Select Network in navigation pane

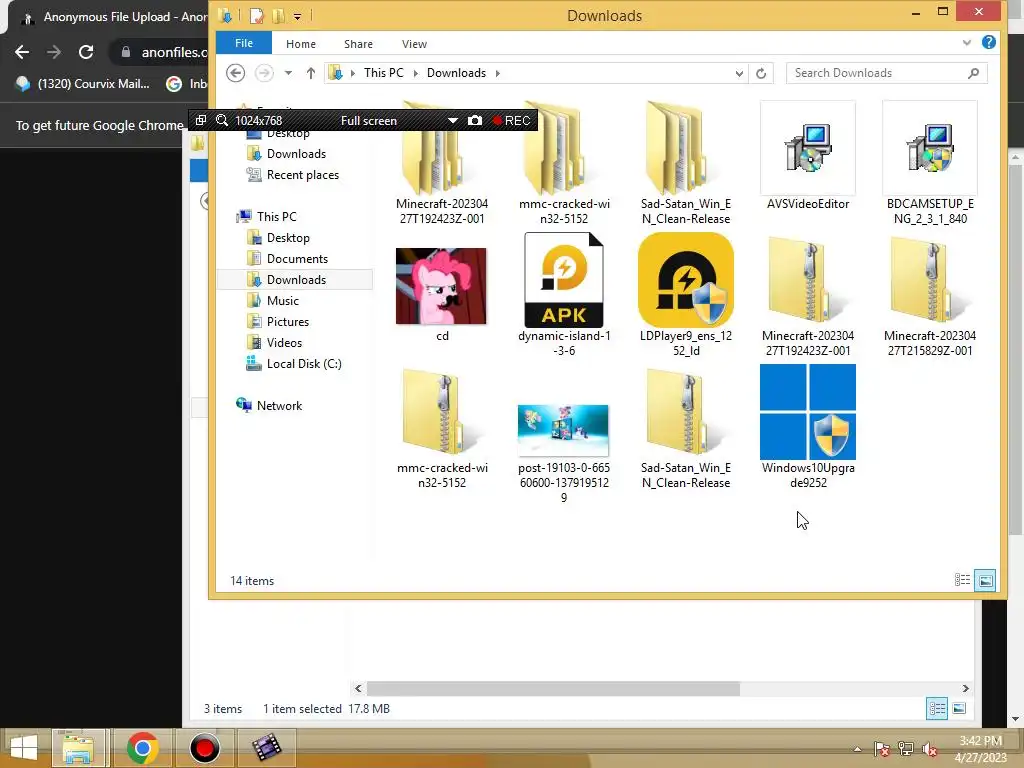pyautogui.click(x=279, y=406)
